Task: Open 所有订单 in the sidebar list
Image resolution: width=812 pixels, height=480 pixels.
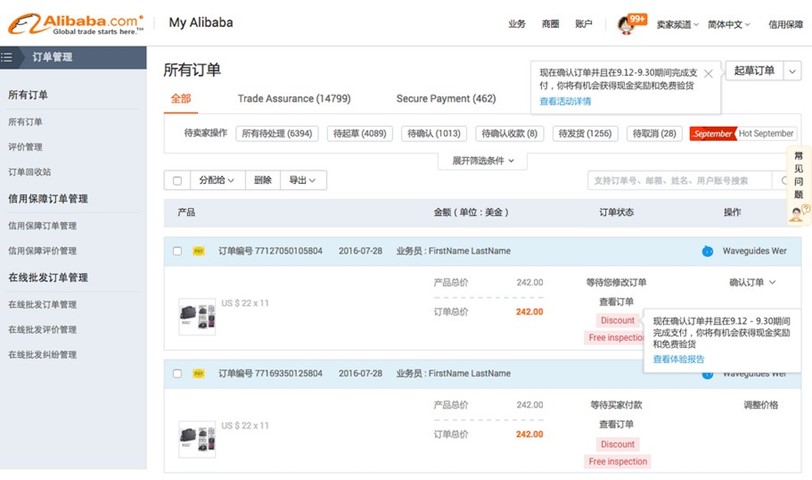Action: point(25,122)
